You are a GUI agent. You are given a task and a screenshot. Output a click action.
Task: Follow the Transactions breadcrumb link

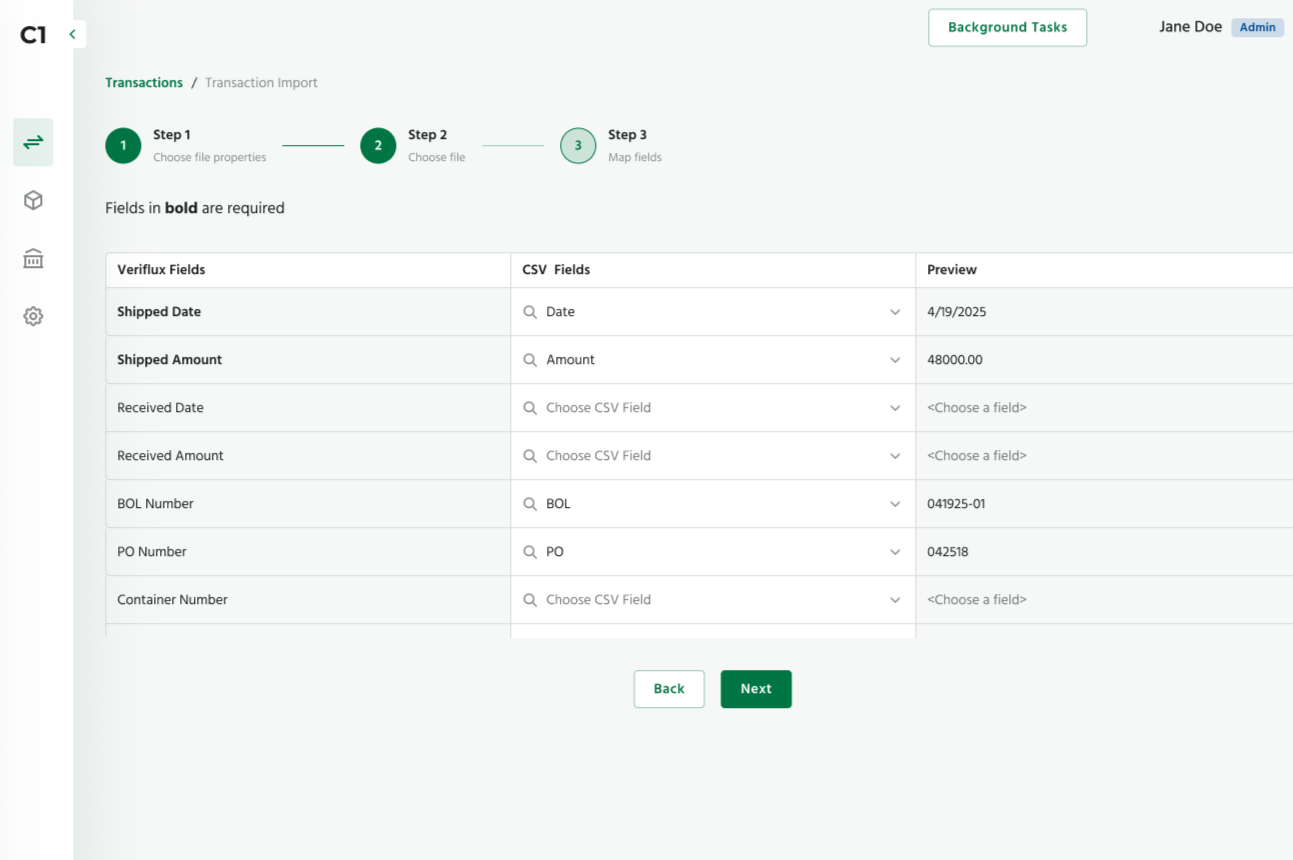[x=144, y=83]
